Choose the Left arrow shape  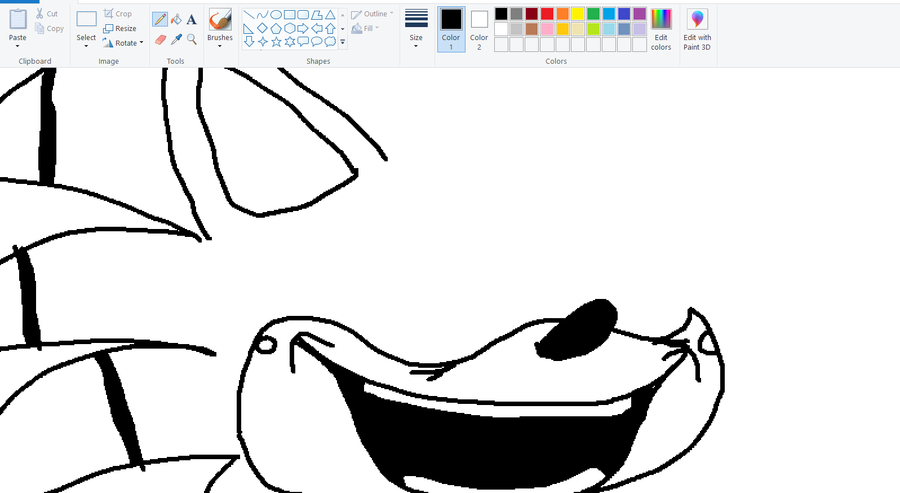click(316, 28)
